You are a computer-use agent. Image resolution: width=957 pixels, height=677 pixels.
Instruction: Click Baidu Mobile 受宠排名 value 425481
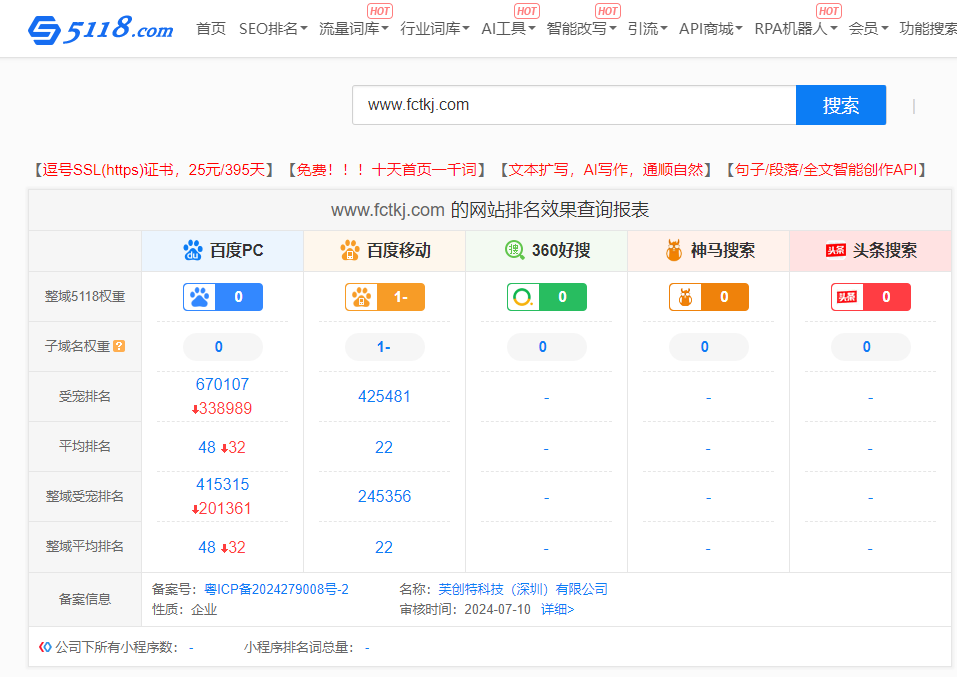point(384,396)
